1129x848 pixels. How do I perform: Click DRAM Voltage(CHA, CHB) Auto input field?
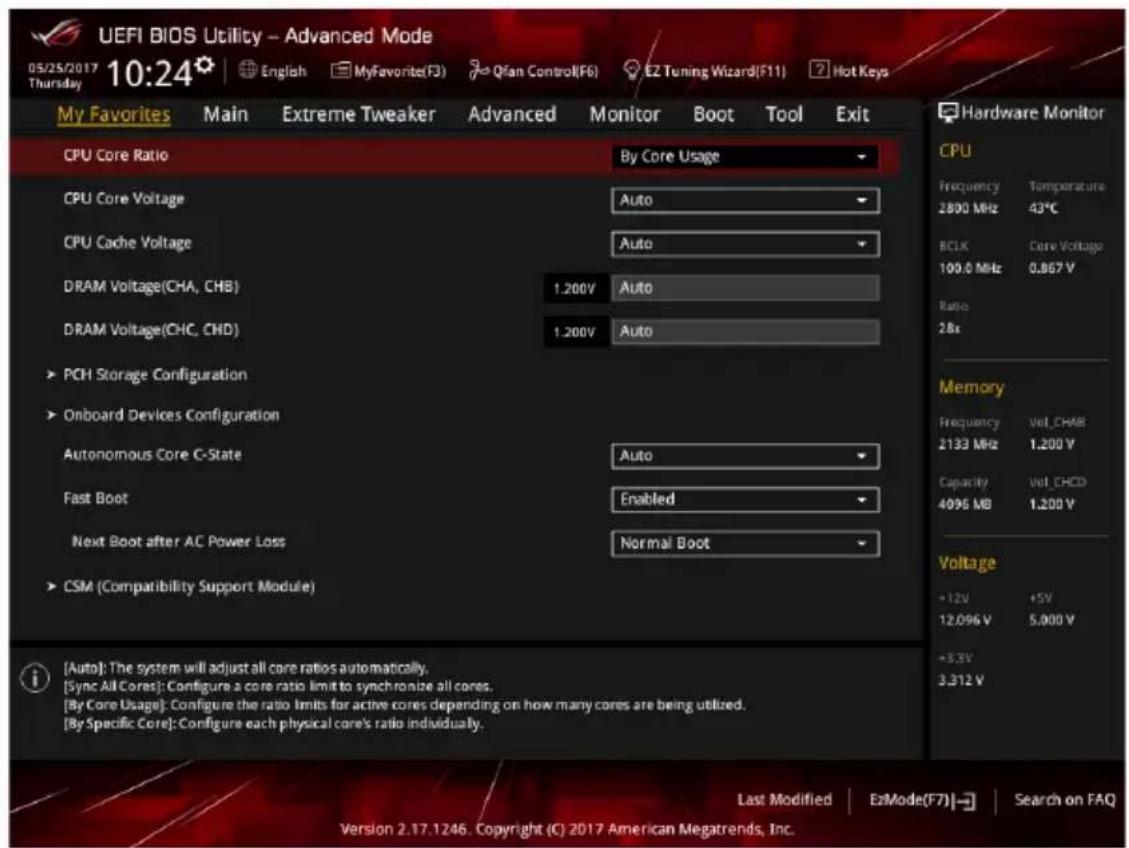click(x=745, y=288)
